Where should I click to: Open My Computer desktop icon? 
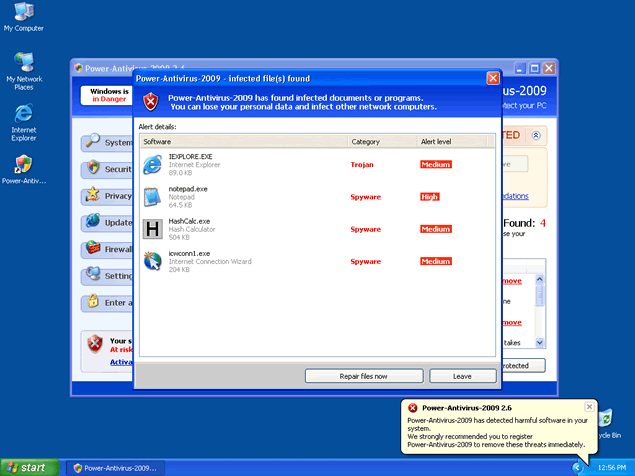23,14
